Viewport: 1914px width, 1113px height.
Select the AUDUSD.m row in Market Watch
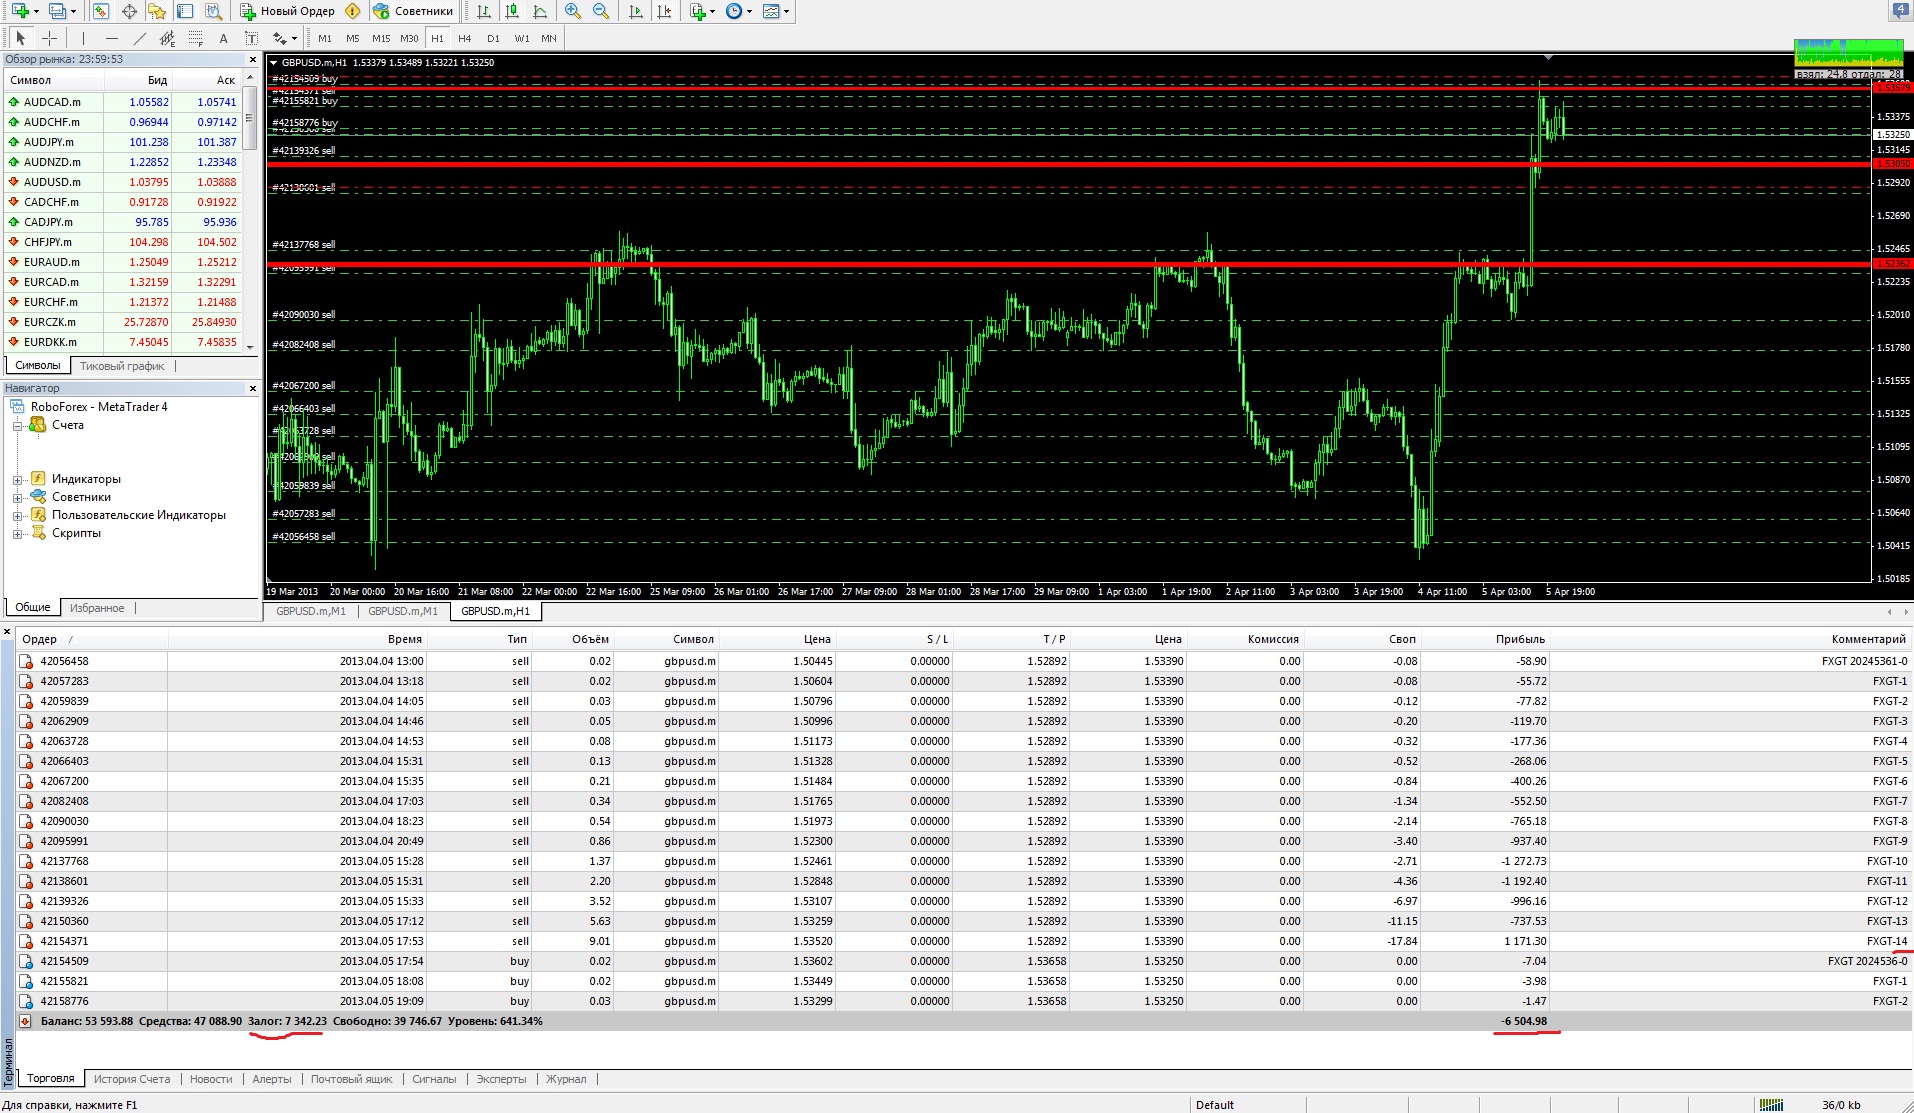coord(123,182)
